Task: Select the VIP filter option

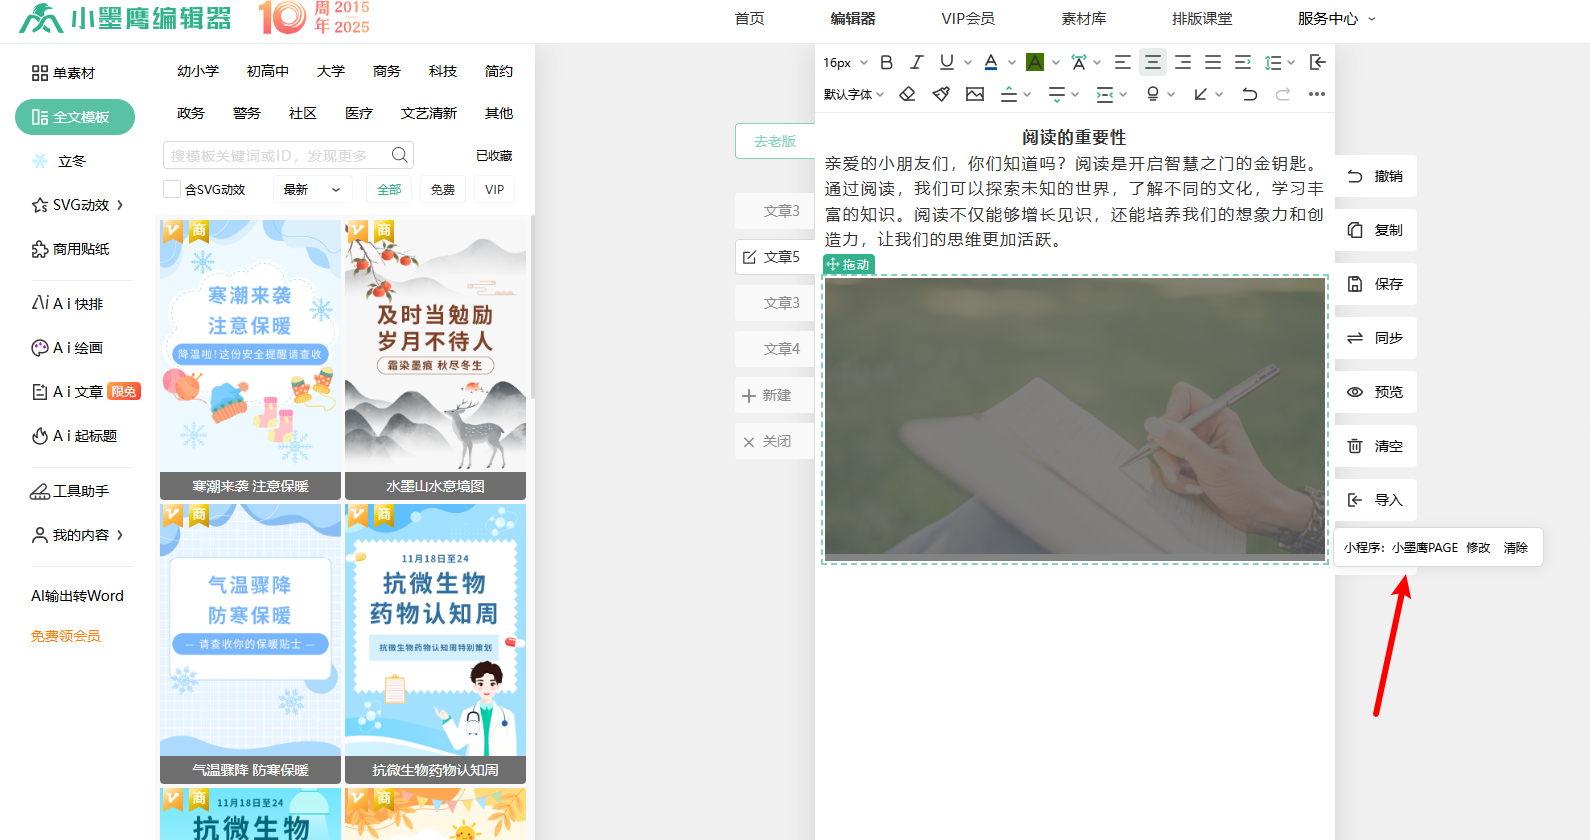Action: click(x=495, y=189)
